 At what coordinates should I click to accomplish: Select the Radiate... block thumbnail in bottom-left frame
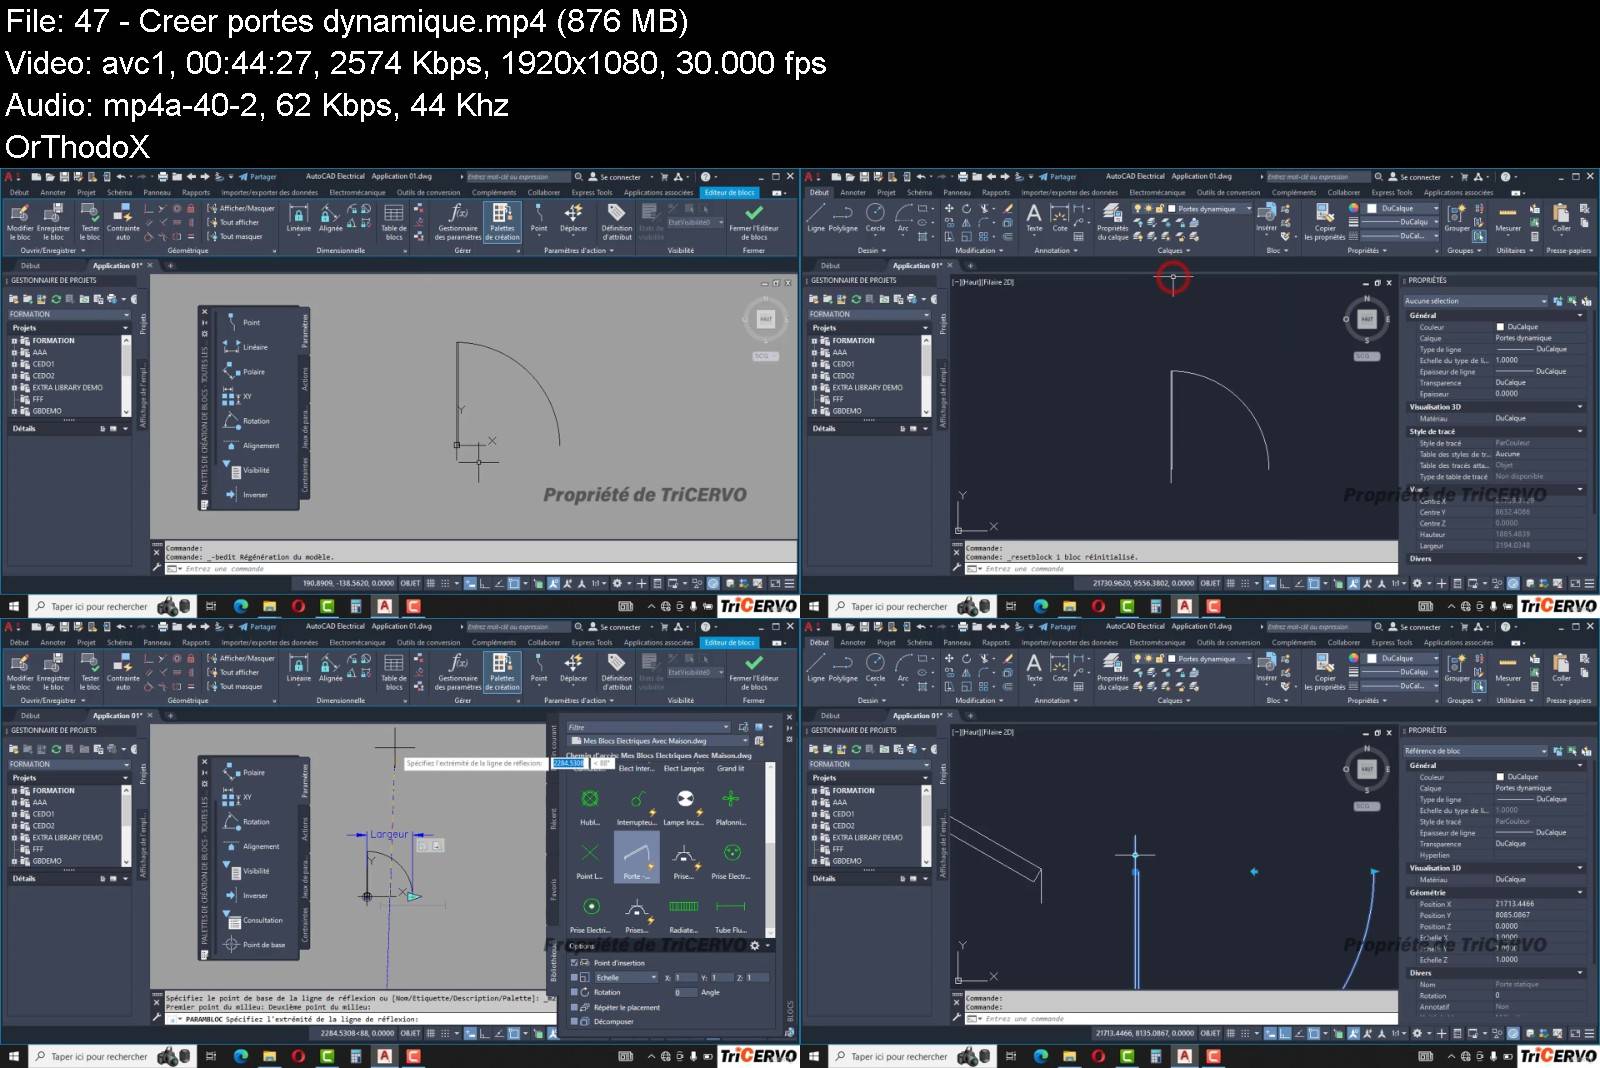684,913
